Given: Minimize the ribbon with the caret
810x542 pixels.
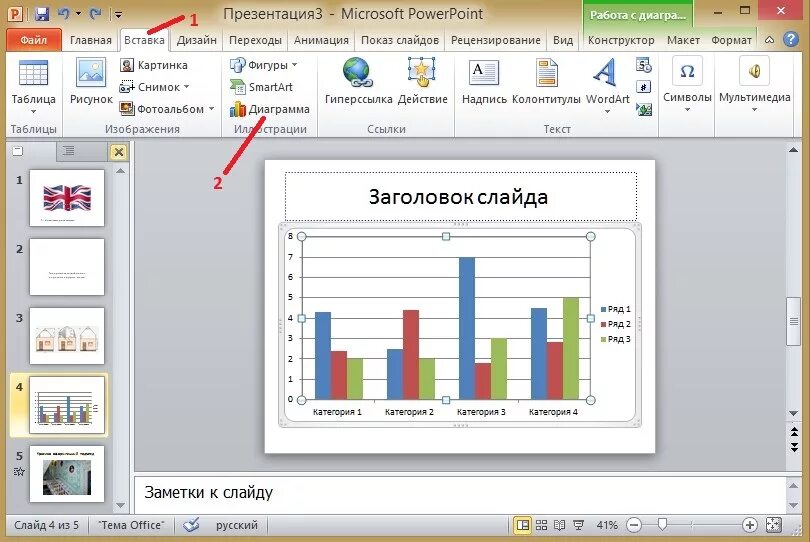Looking at the screenshot, I should pos(769,40).
